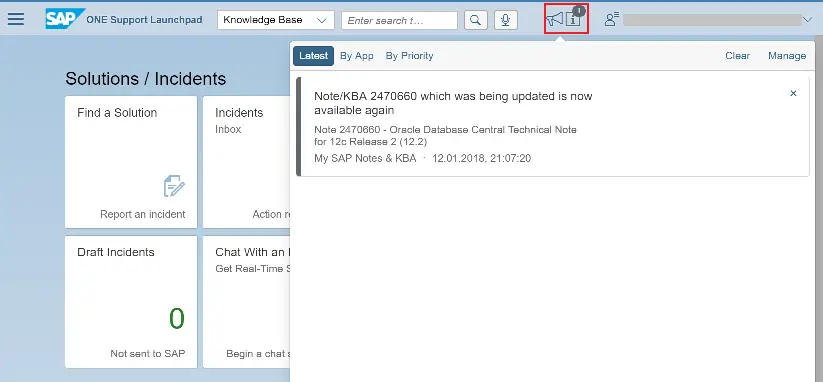Image resolution: width=823 pixels, height=382 pixels.
Task: Expand the user account chevron
Action: [807, 20]
